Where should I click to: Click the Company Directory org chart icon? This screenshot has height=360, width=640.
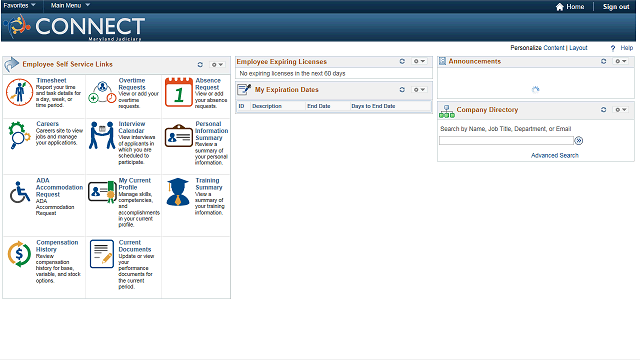(447, 111)
